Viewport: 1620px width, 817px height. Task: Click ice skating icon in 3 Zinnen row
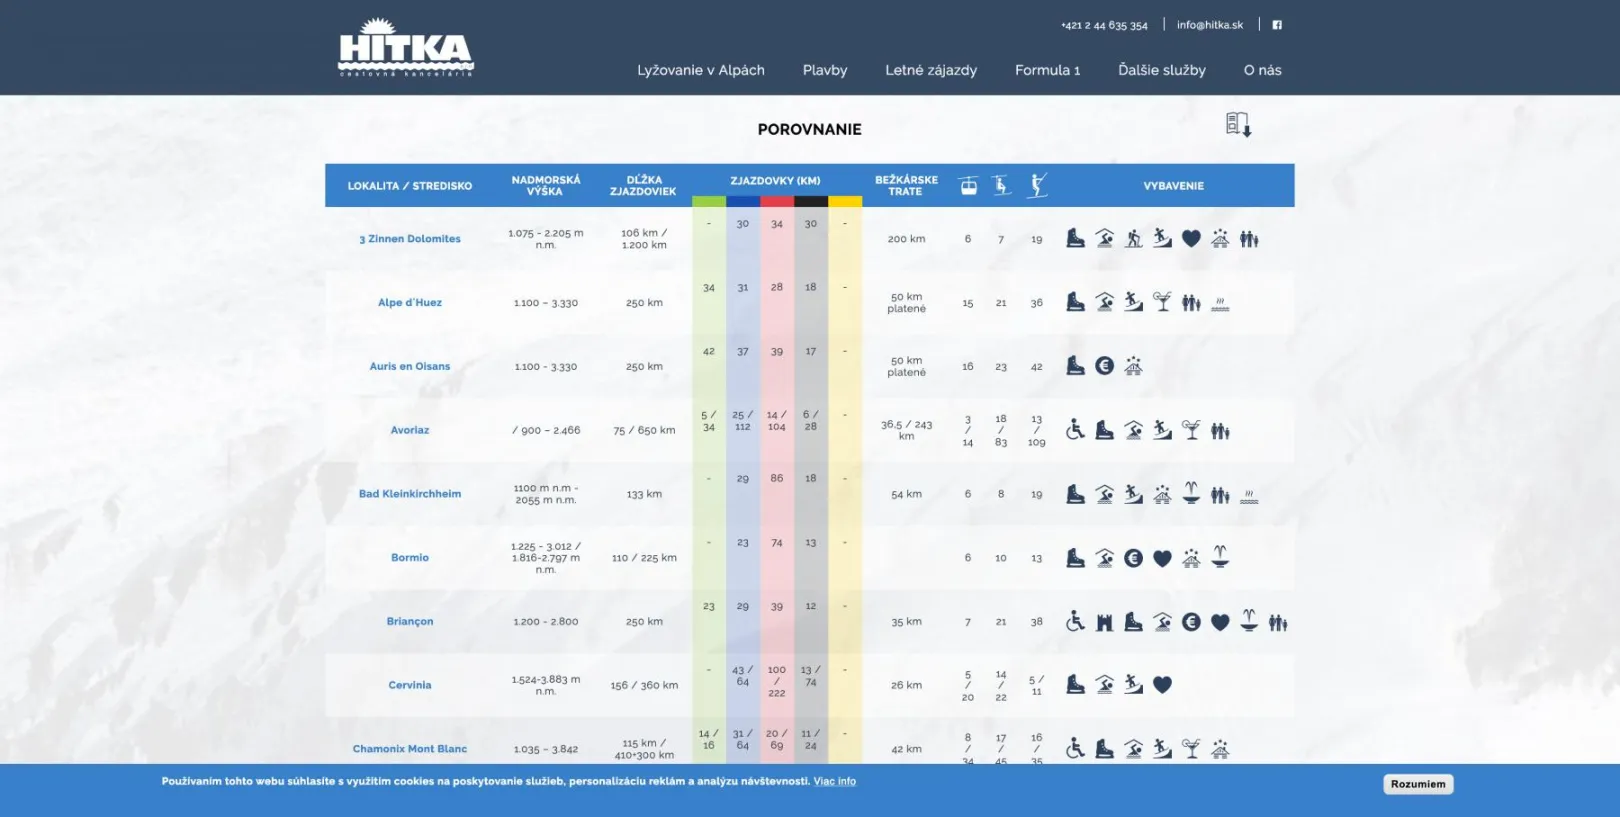(x=1075, y=238)
